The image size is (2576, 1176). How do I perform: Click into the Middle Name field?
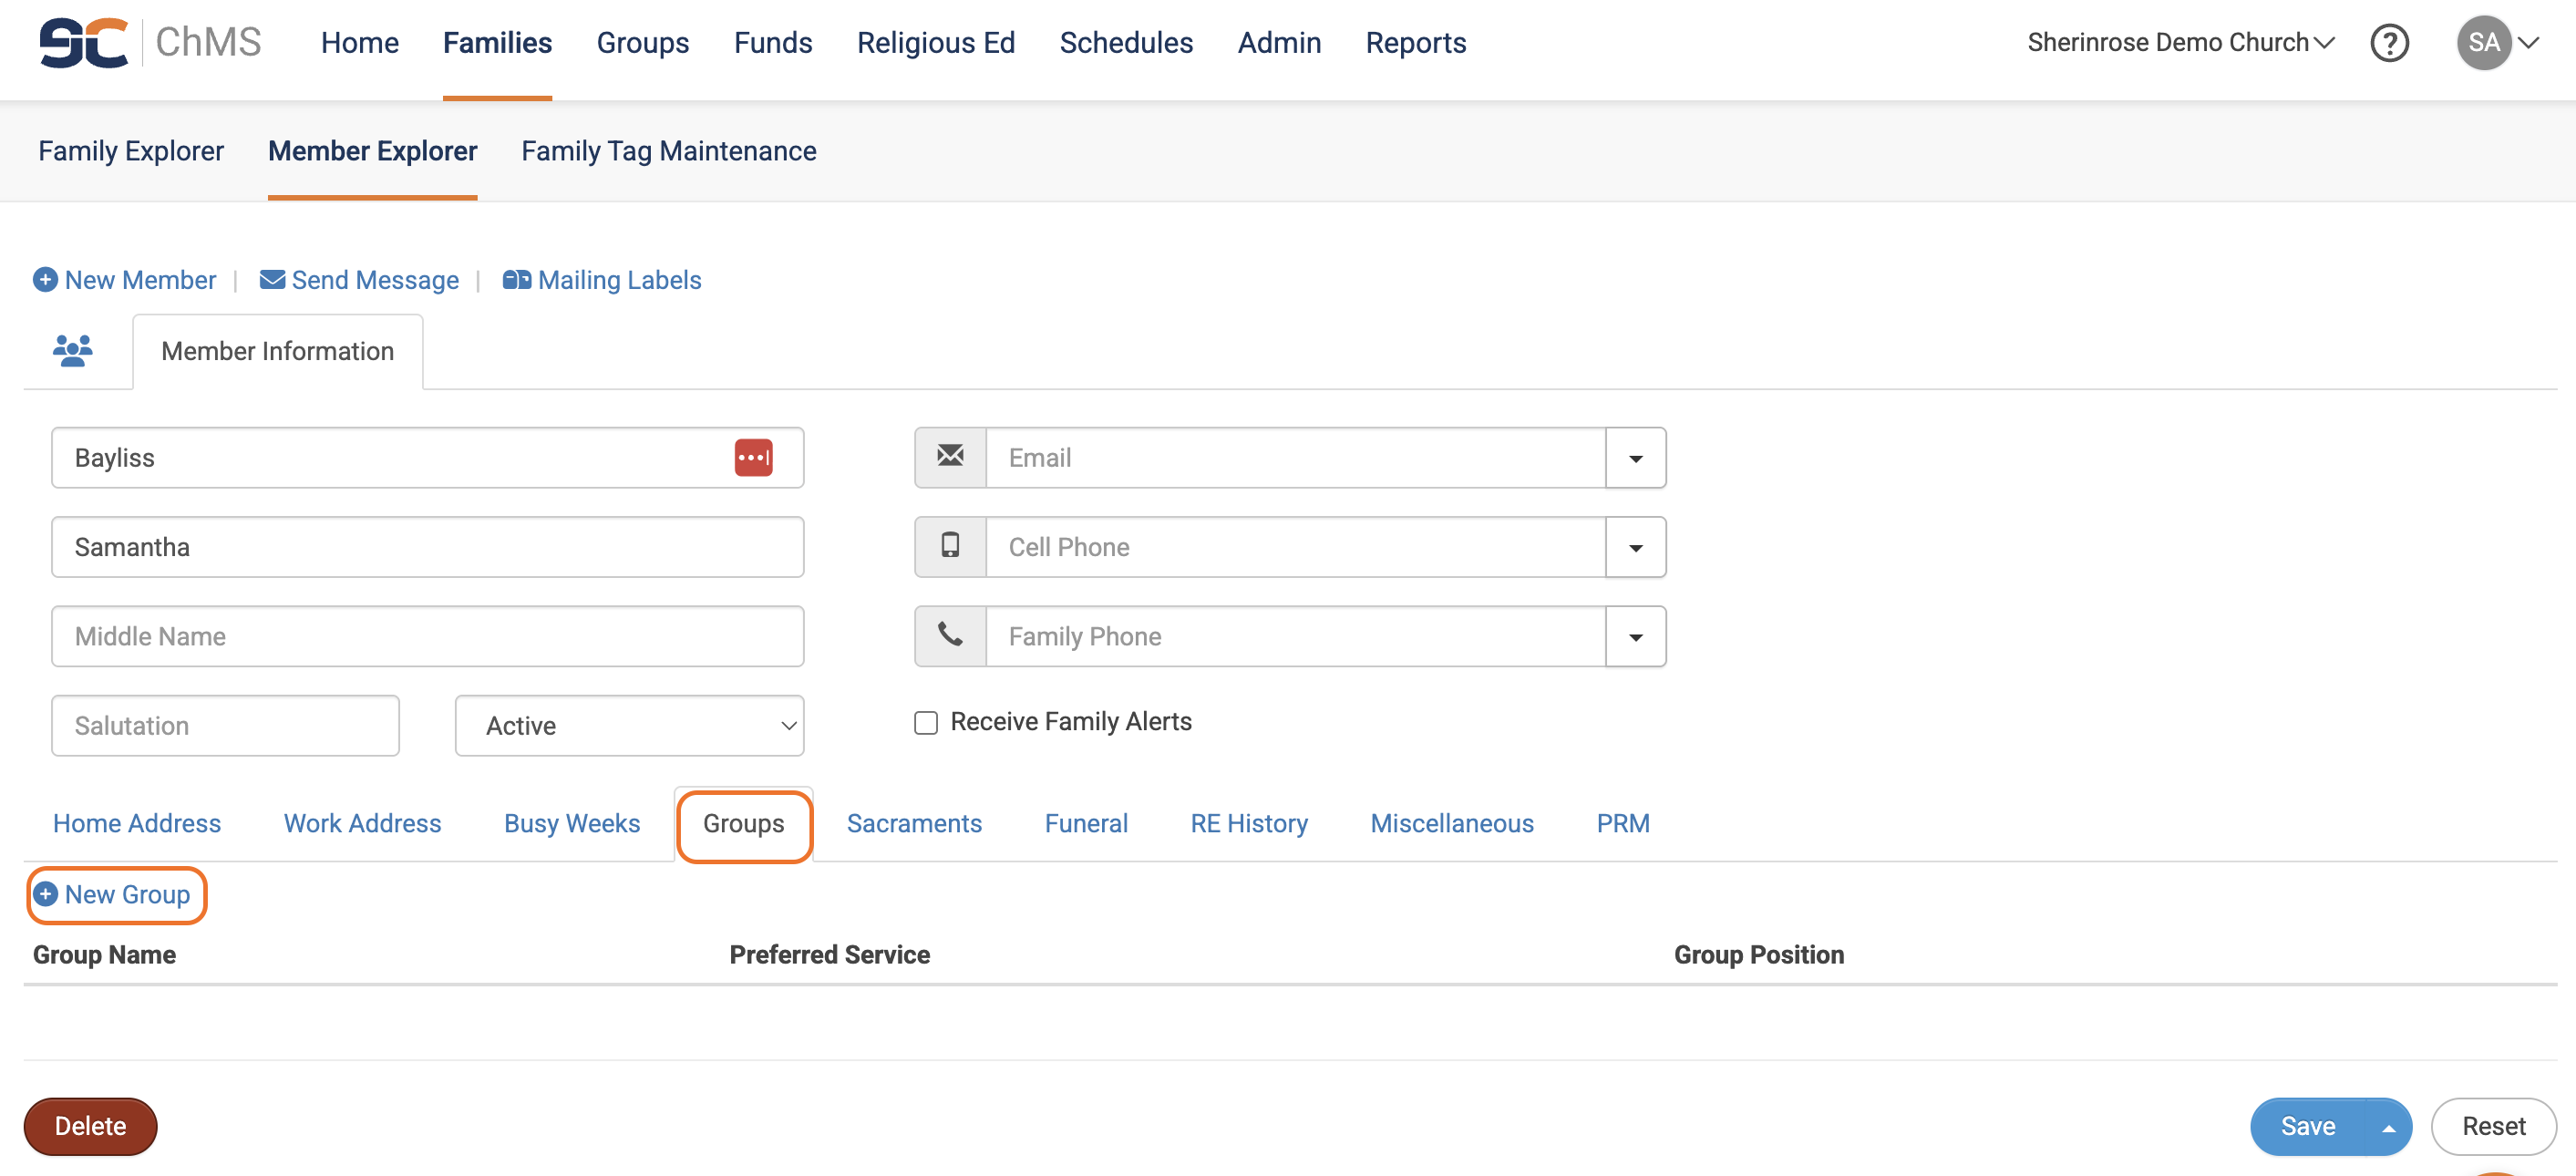click(x=427, y=636)
